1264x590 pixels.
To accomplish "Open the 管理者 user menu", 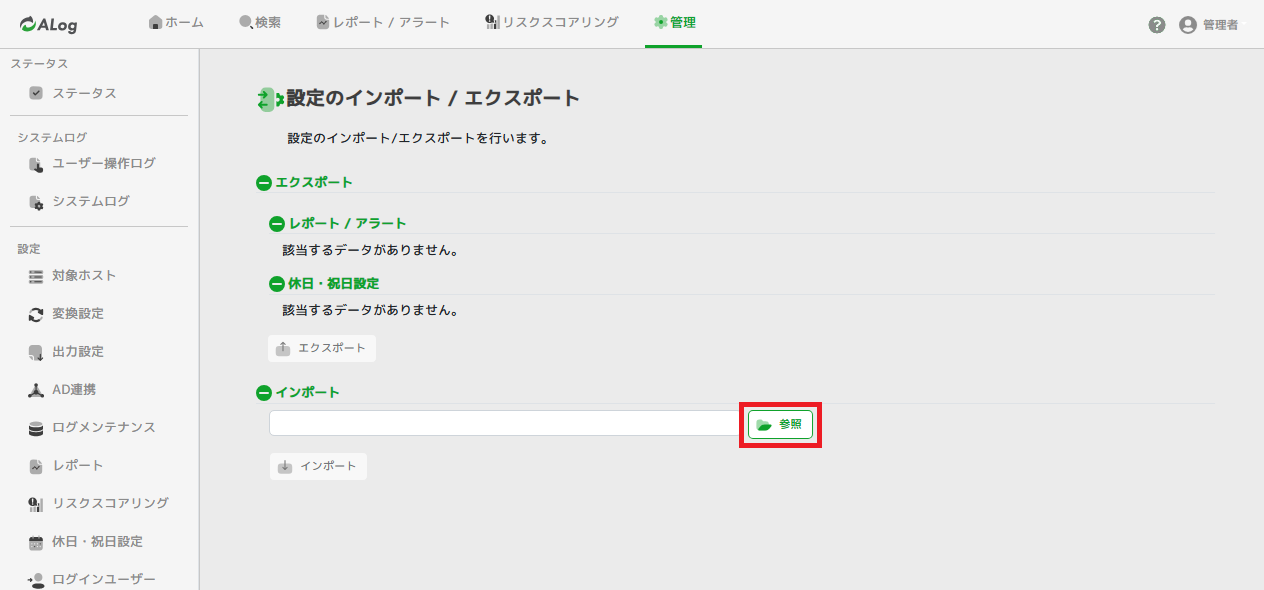I will [1209, 25].
